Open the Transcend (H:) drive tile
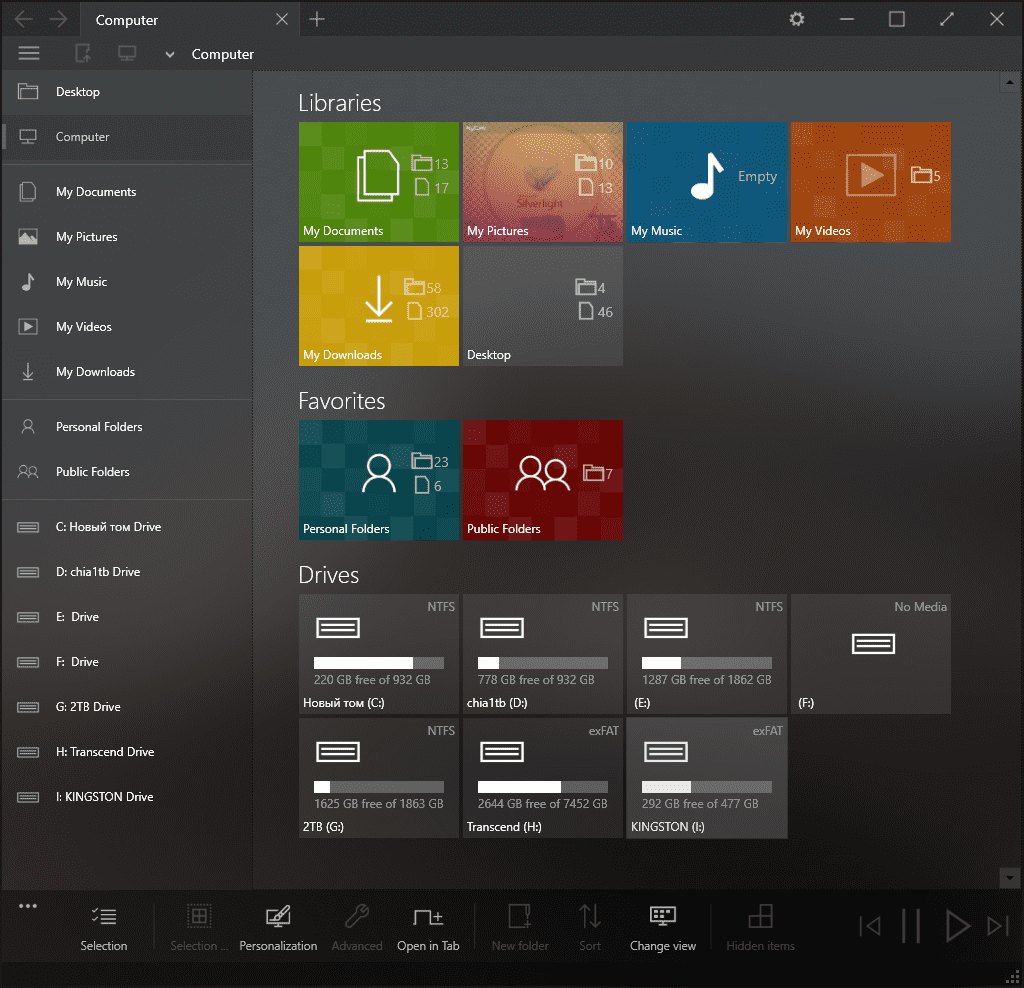Viewport: 1024px width, 988px height. [542, 778]
